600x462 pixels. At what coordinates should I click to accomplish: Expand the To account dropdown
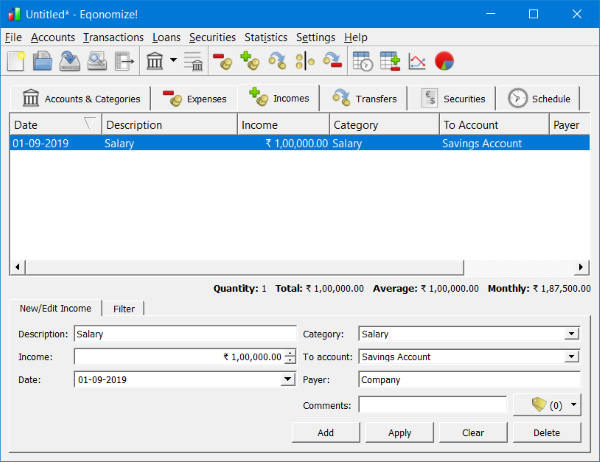(x=571, y=357)
